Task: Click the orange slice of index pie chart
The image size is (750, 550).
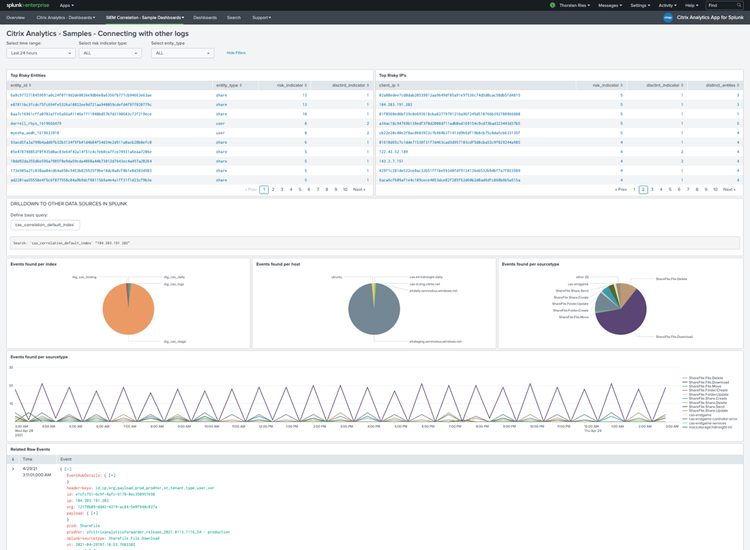Action: click(127, 311)
